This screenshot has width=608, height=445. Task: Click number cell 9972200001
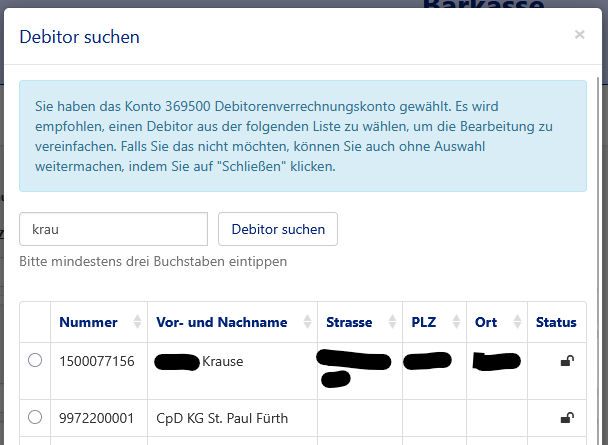point(97,418)
